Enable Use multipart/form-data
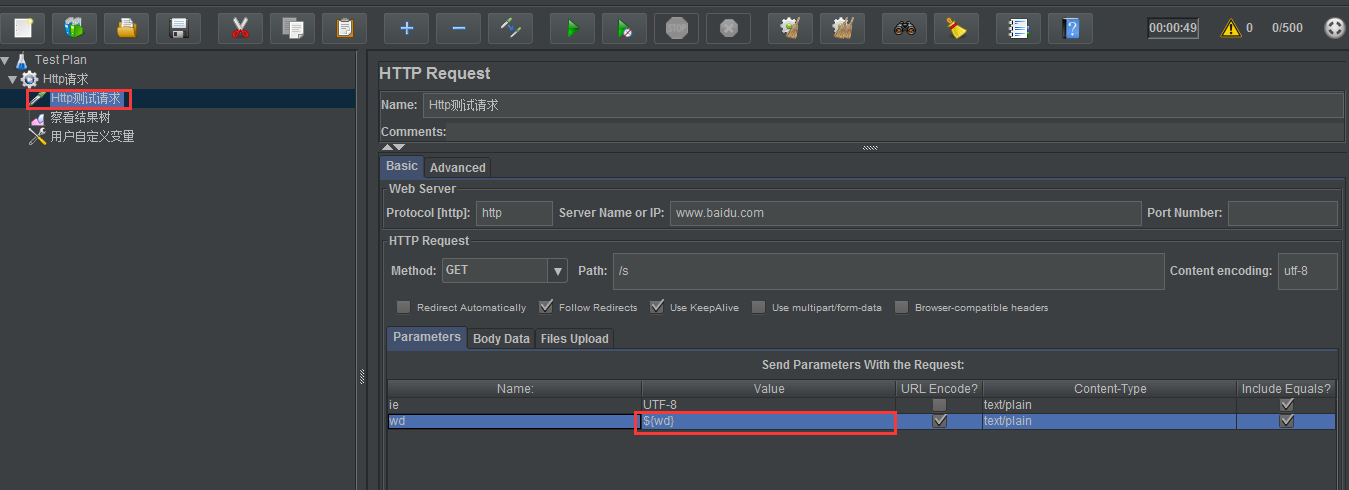The image size is (1349, 490). [x=759, y=307]
